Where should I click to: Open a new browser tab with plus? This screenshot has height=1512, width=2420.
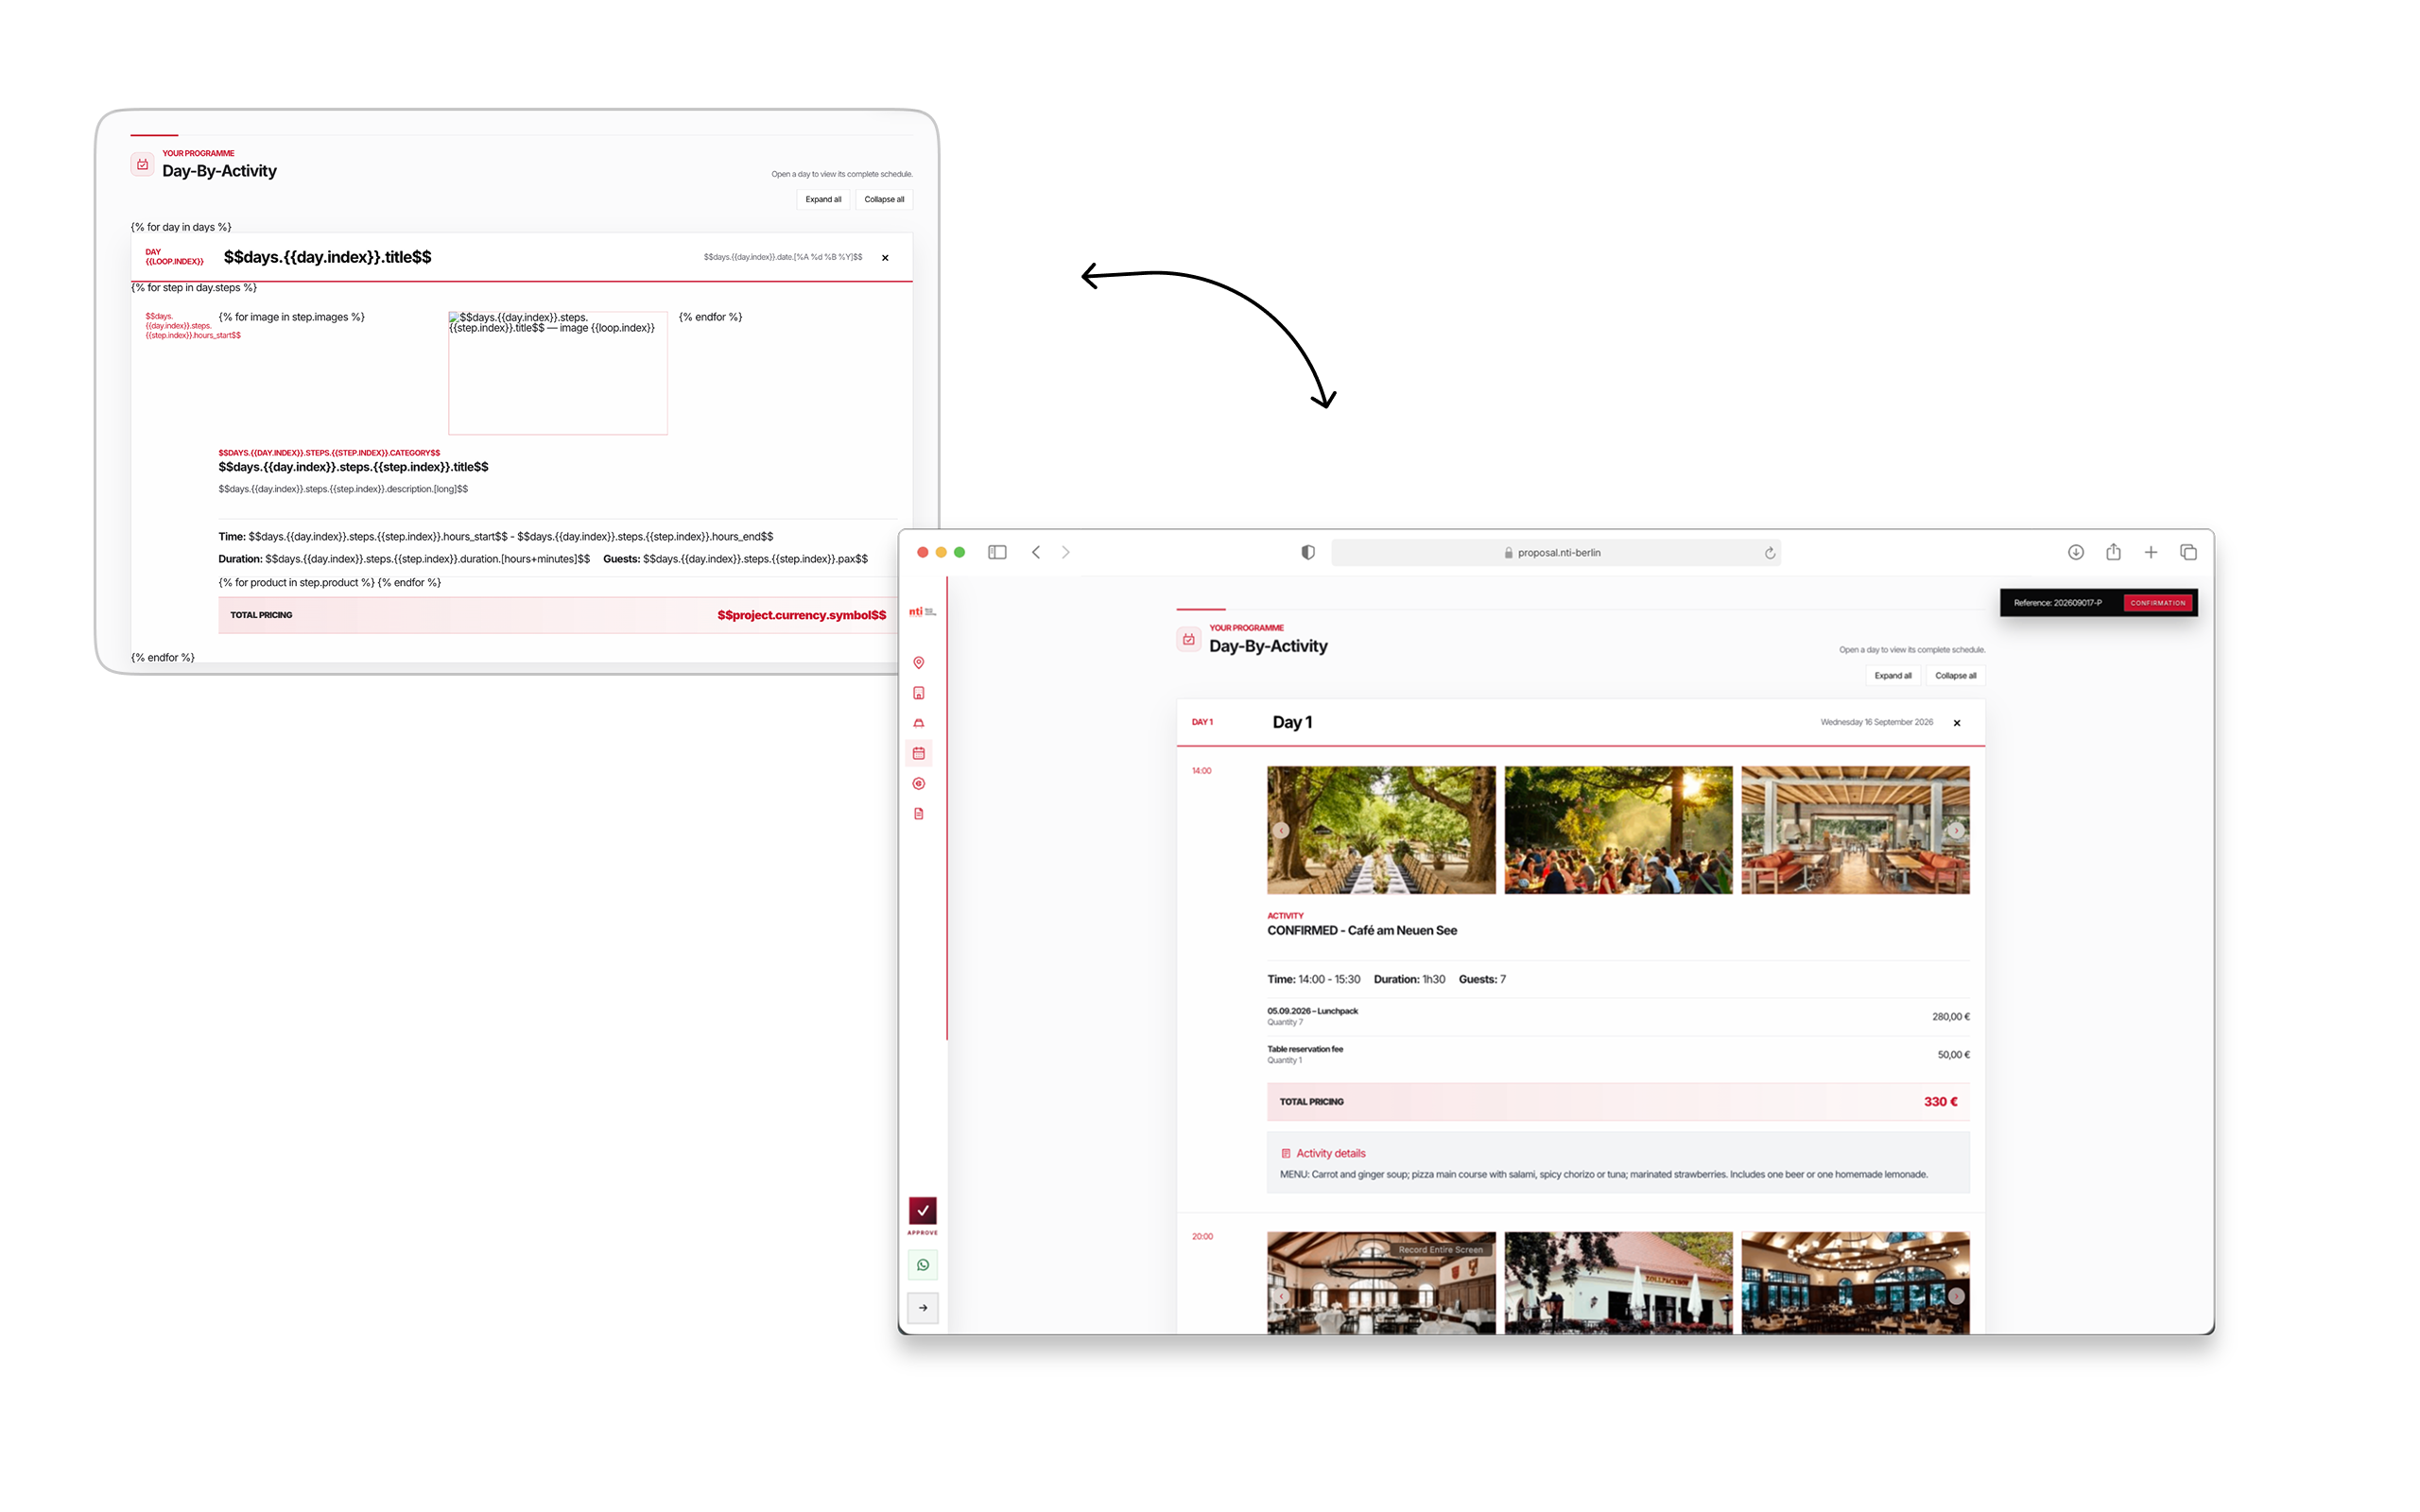[x=2150, y=552]
